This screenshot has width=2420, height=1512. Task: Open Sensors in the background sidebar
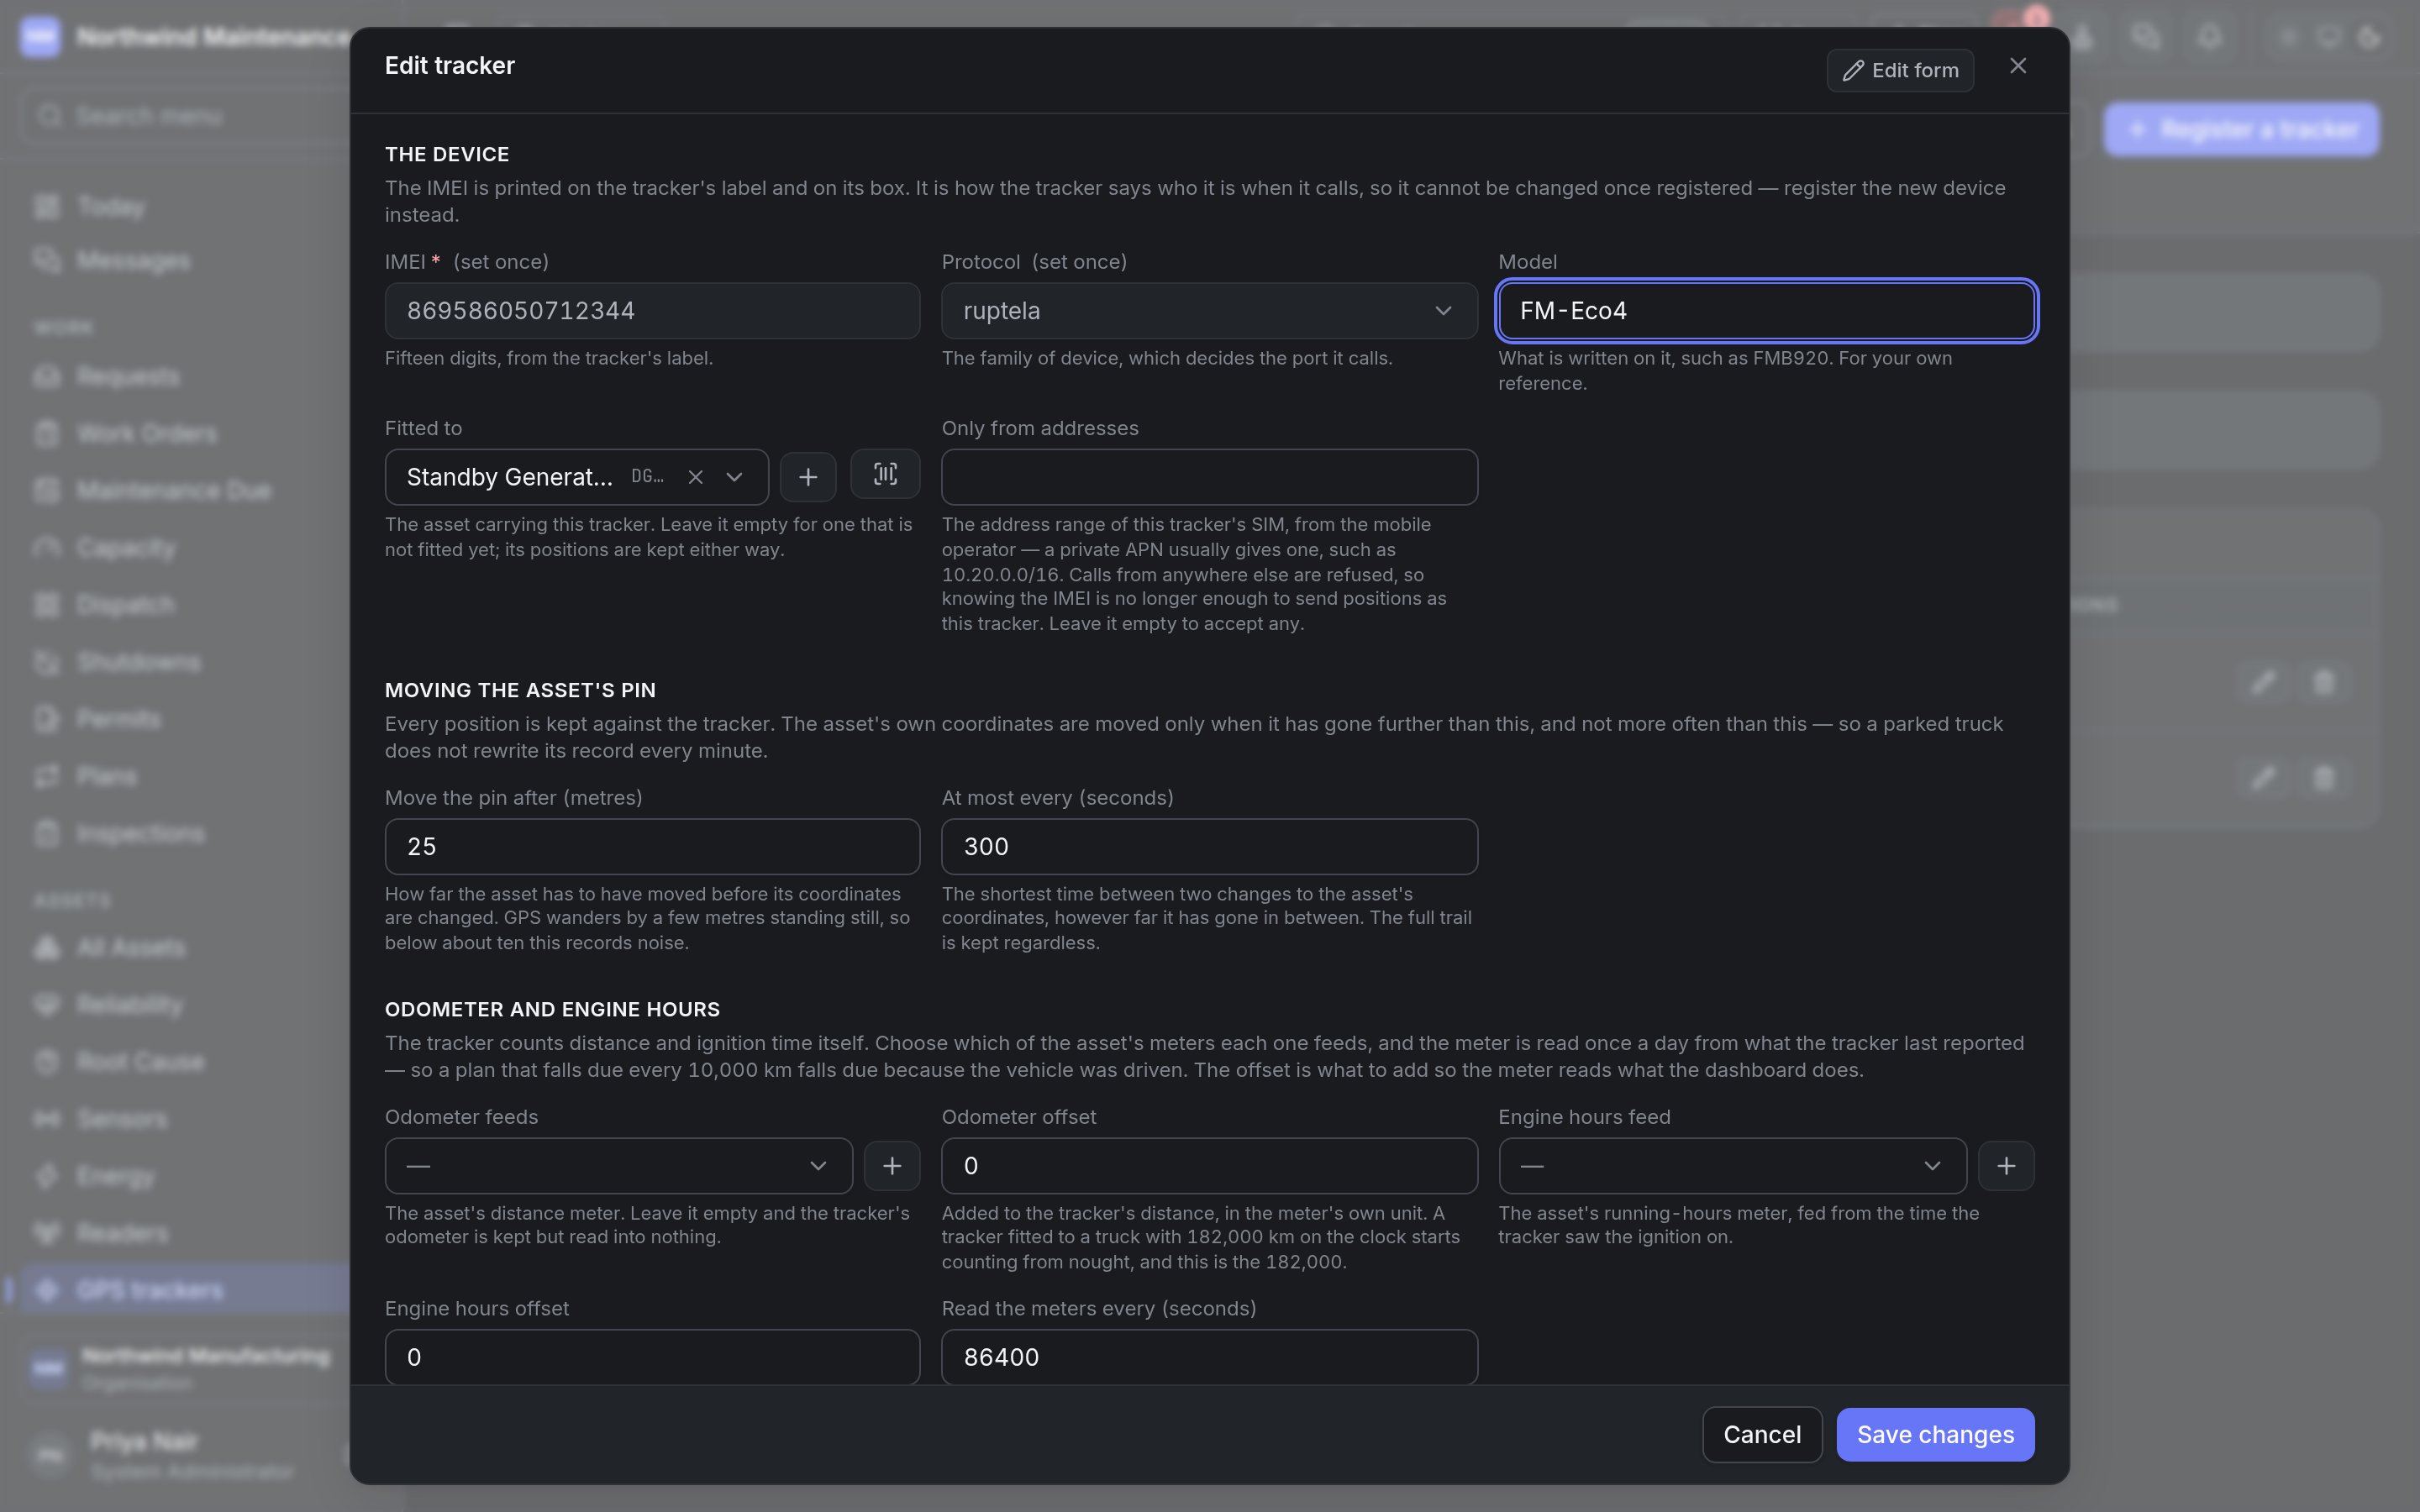[122, 1119]
